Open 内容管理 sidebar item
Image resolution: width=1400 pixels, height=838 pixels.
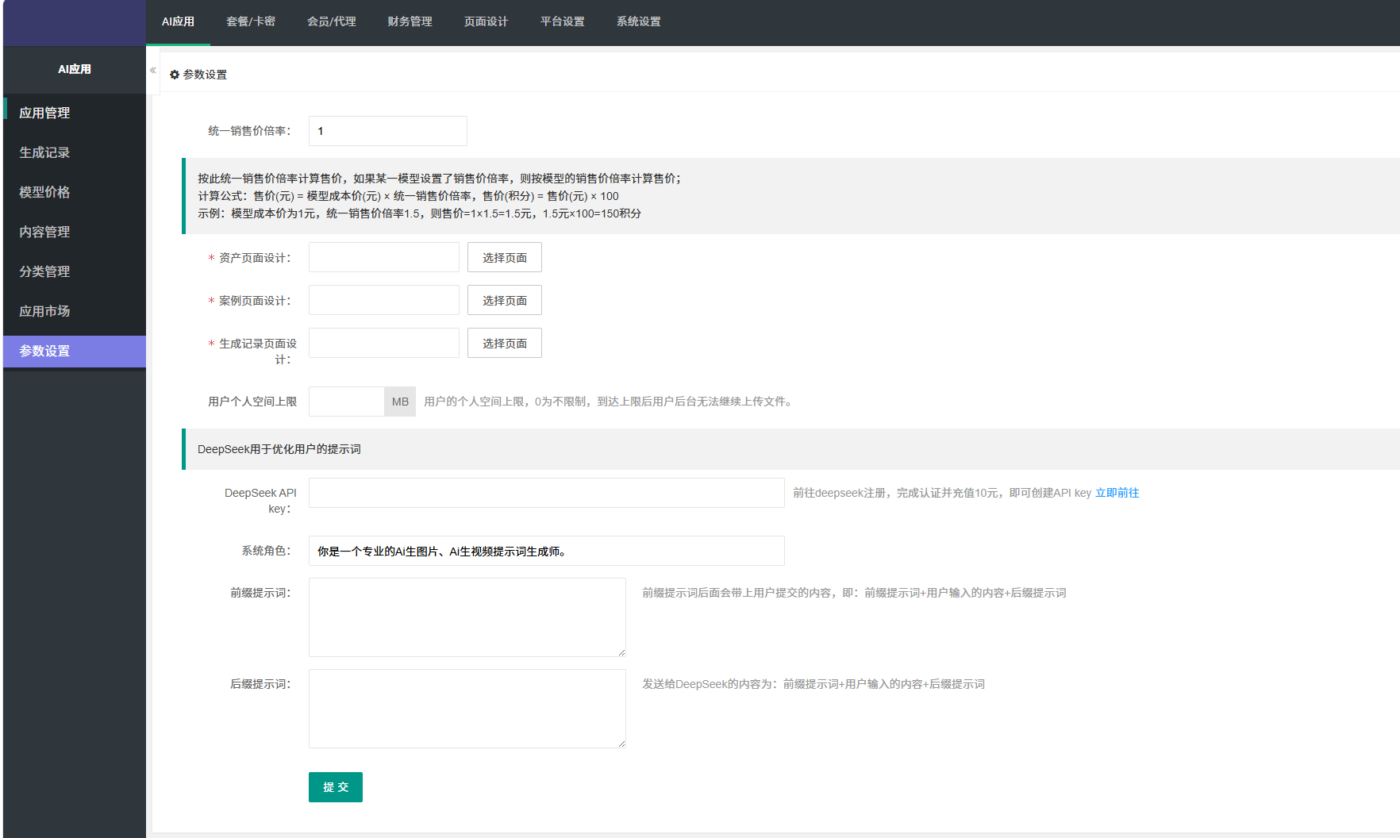tap(75, 232)
